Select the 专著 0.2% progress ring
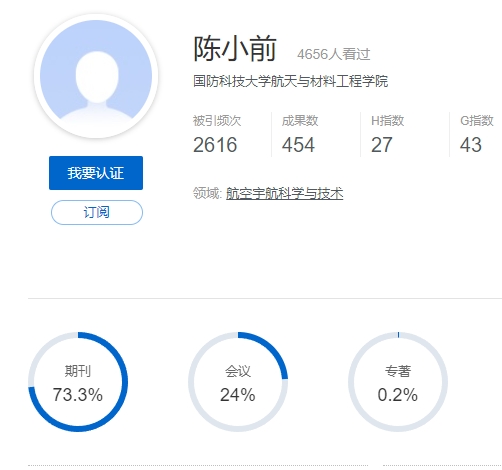 tap(398, 382)
